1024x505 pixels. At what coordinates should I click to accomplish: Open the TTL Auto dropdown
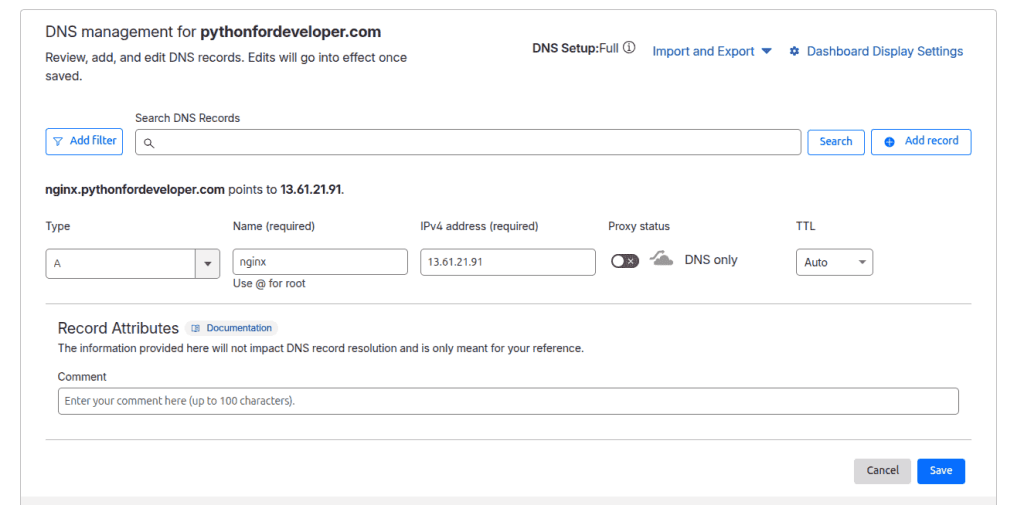[x=834, y=262]
